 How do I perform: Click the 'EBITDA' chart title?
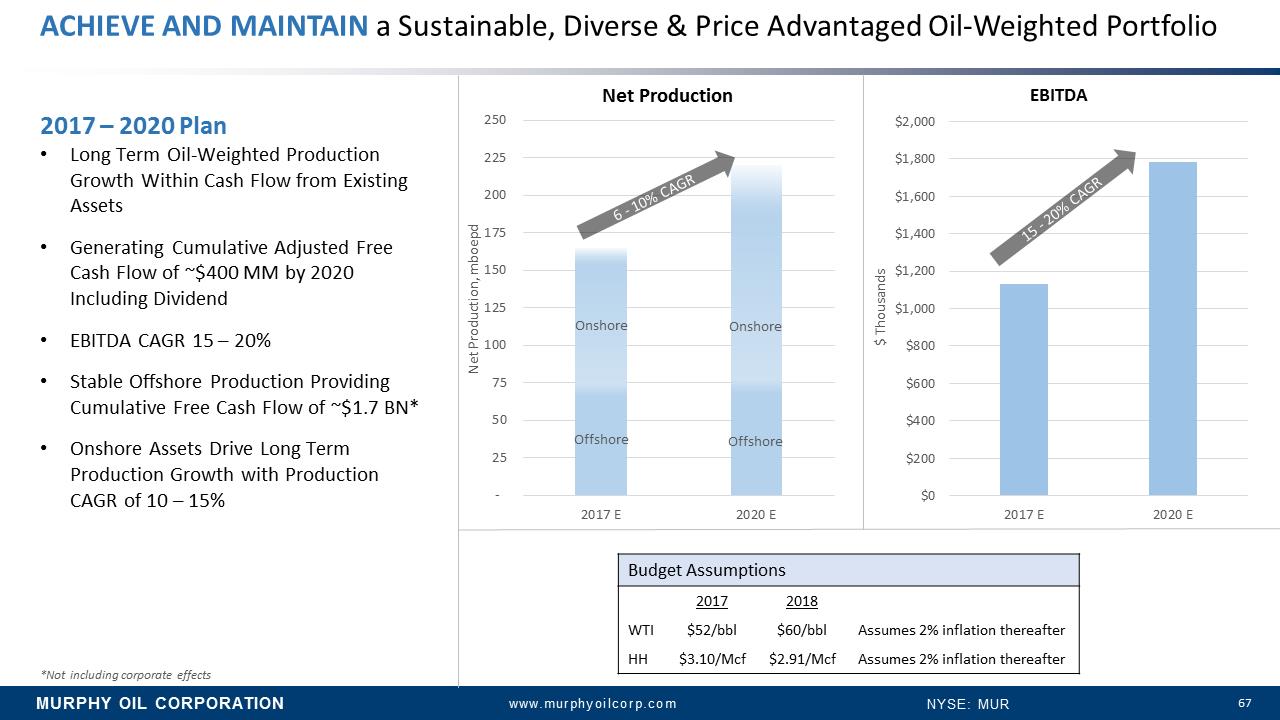point(1058,95)
